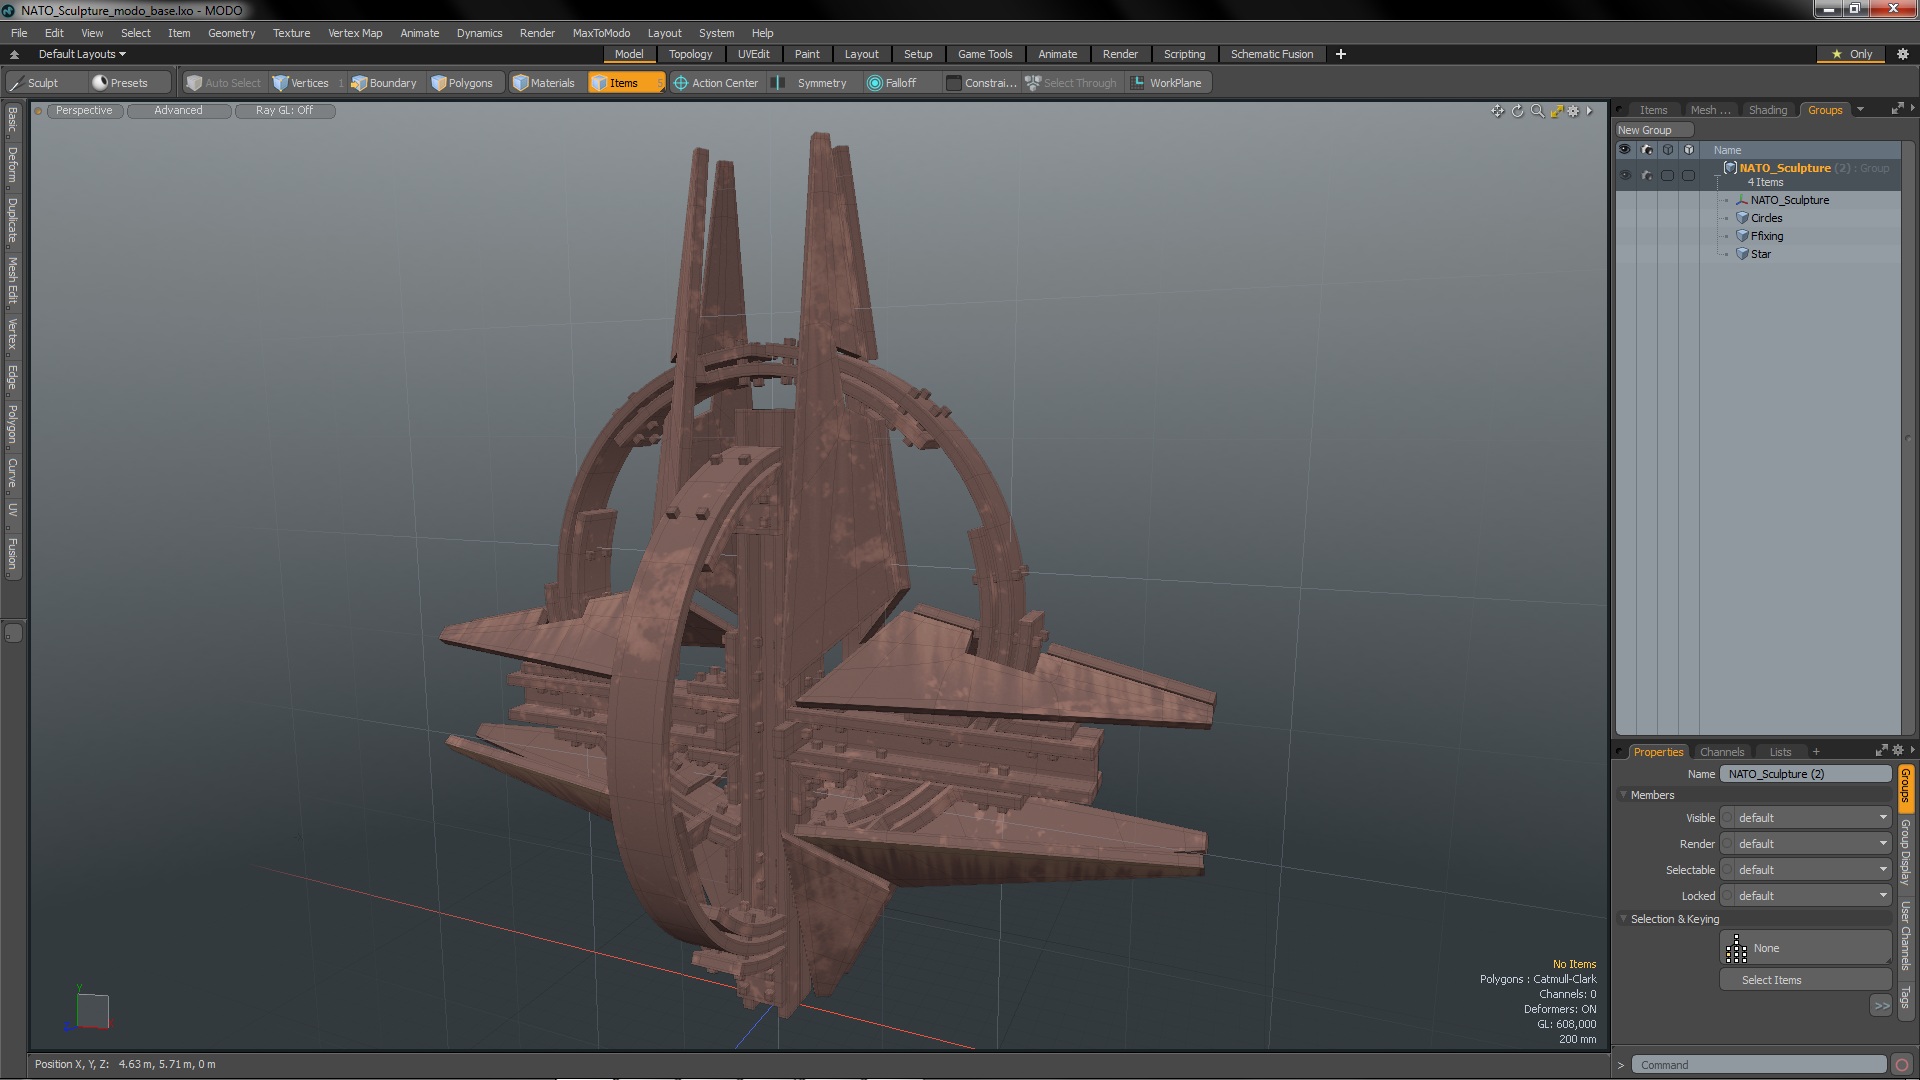
Task: Expand the Properties panel to full size
Action: click(1881, 751)
